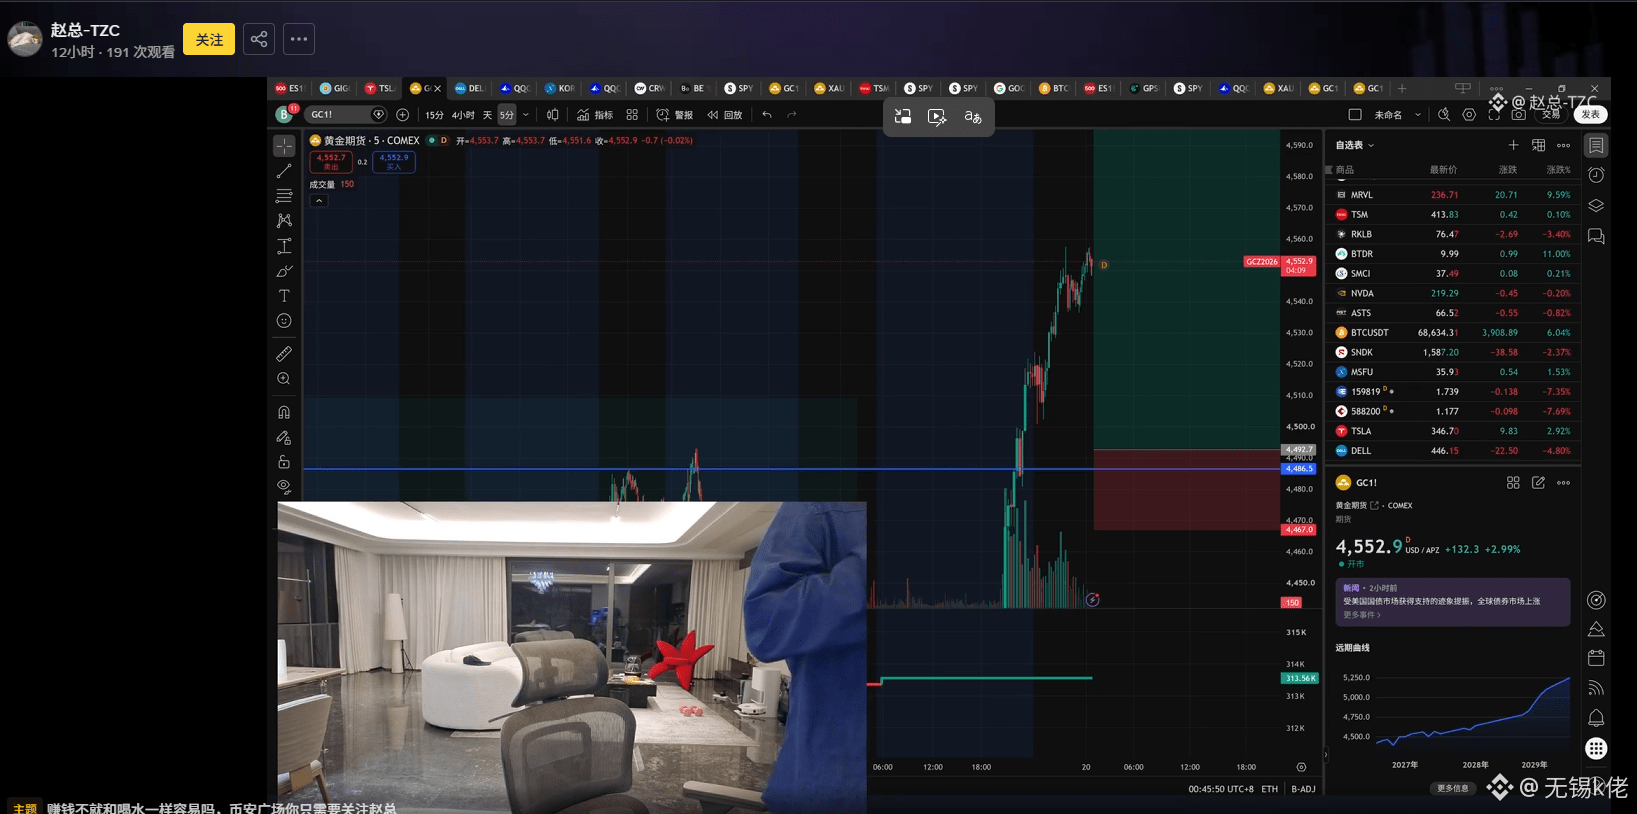Collapse the indicator legend chevron
Image resolution: width=1637 pixels, height=814 pixels.
pos(319,201)
